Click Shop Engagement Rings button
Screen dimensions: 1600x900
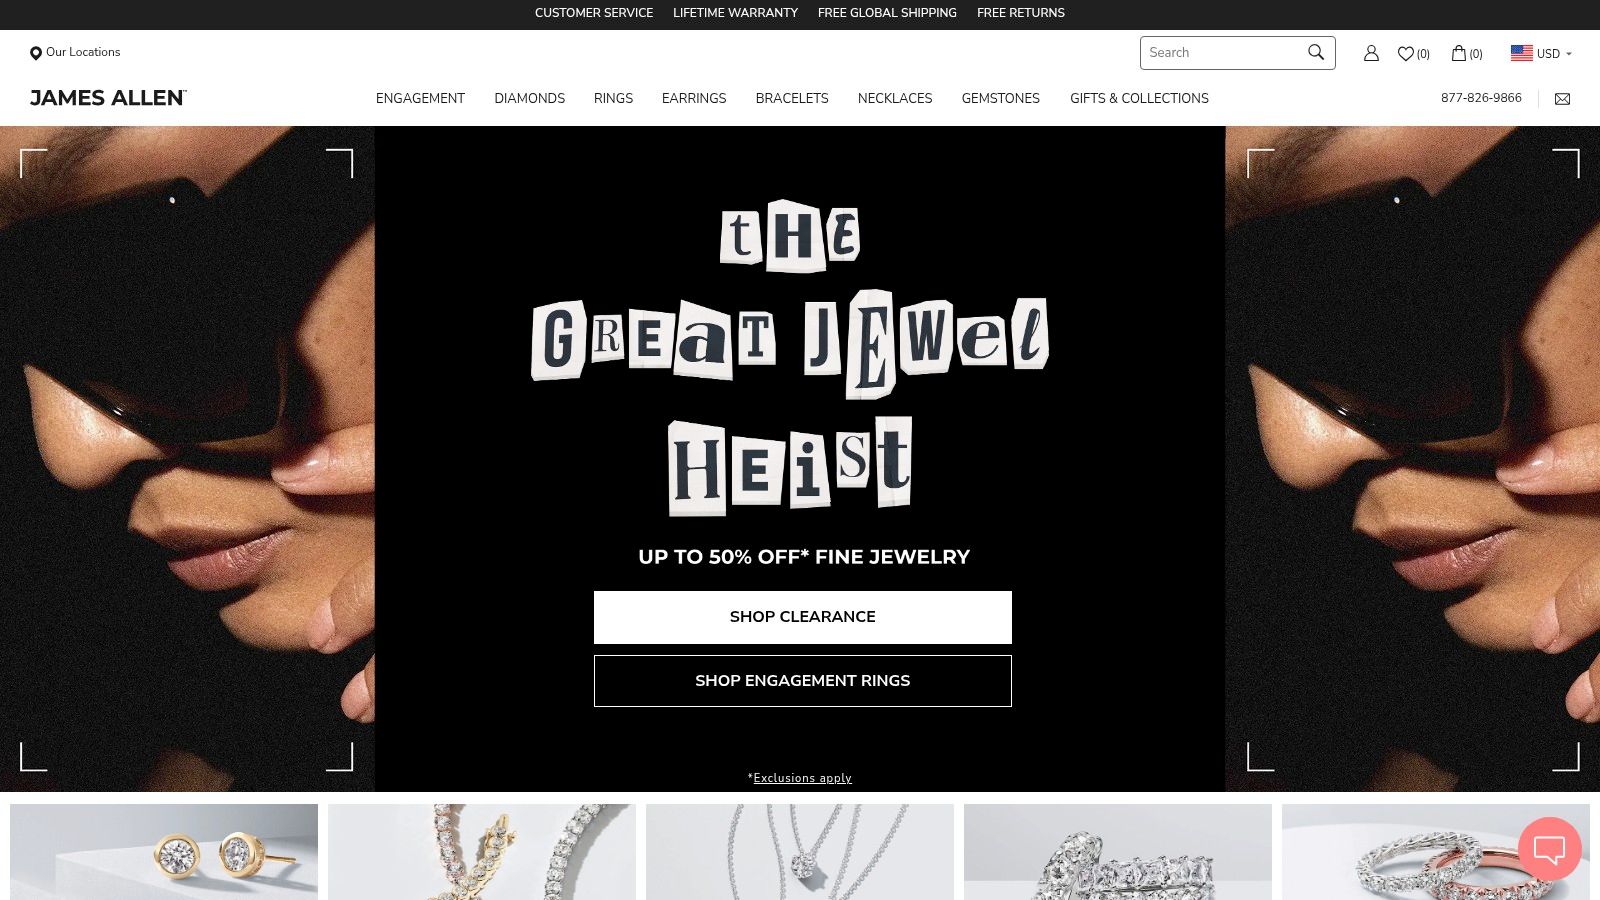[x=802, y=681]
